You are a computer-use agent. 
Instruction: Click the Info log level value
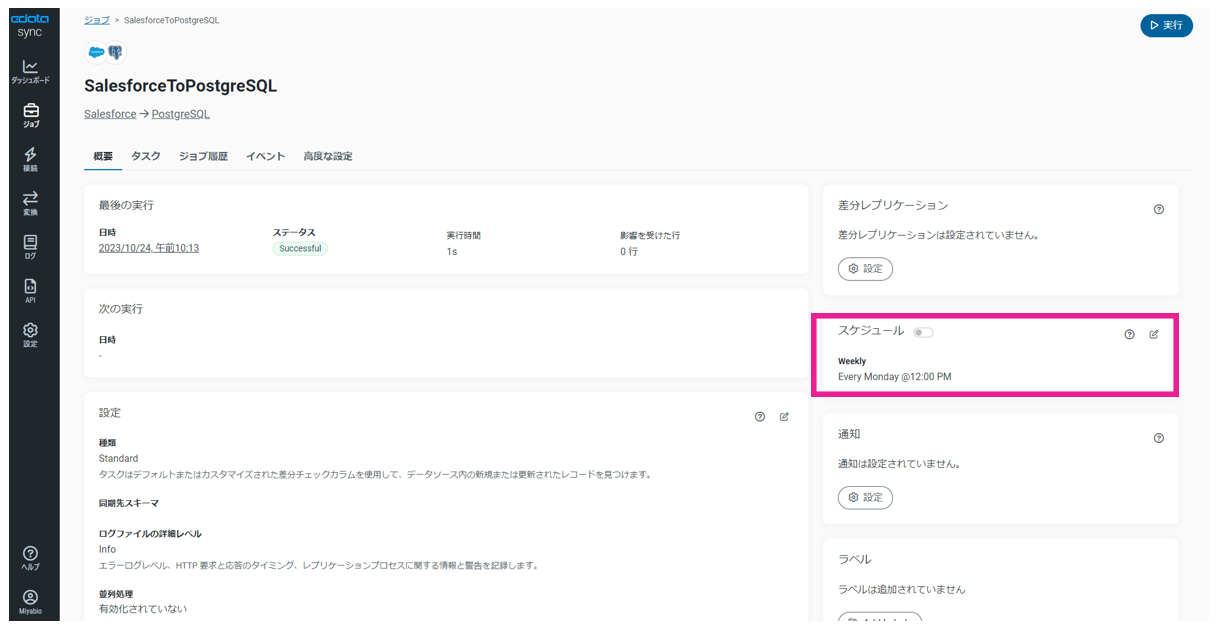(107, 549)
